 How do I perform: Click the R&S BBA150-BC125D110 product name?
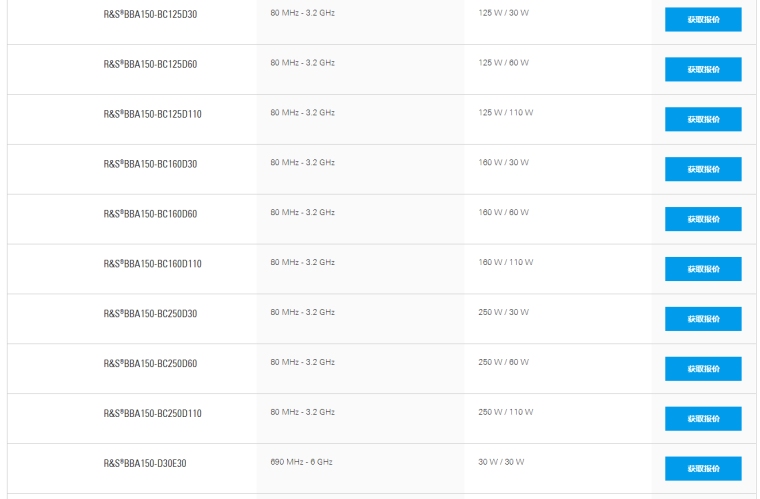[x=152, y=114]
